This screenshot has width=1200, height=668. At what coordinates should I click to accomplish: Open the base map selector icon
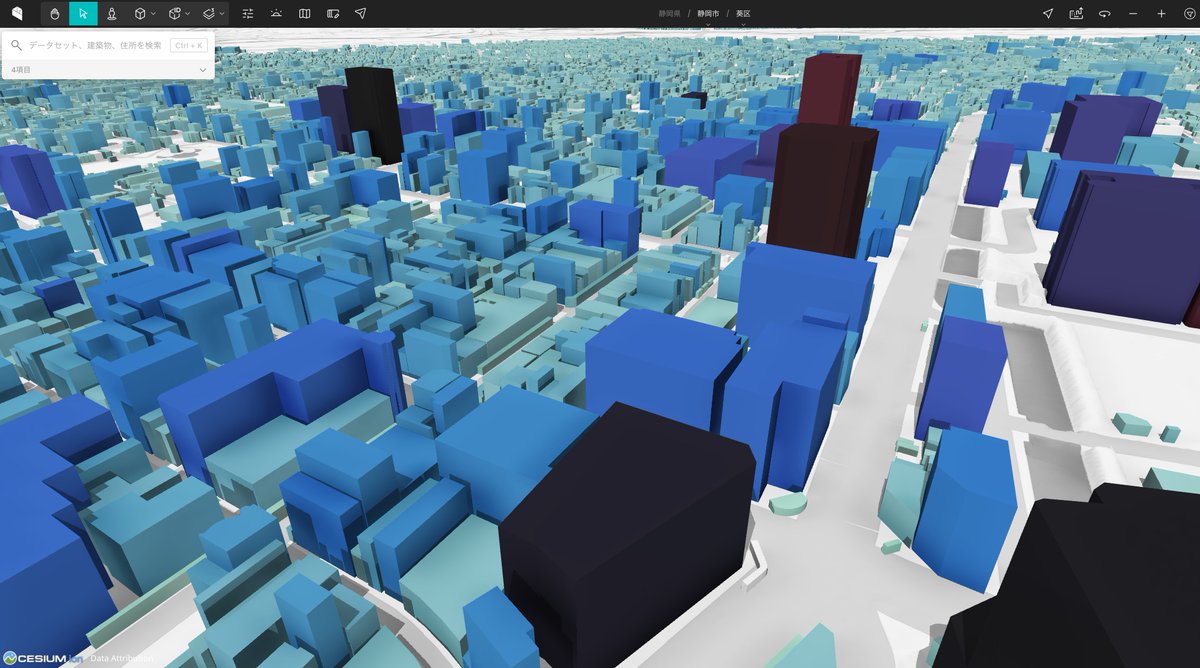click(x=304, y=13)
